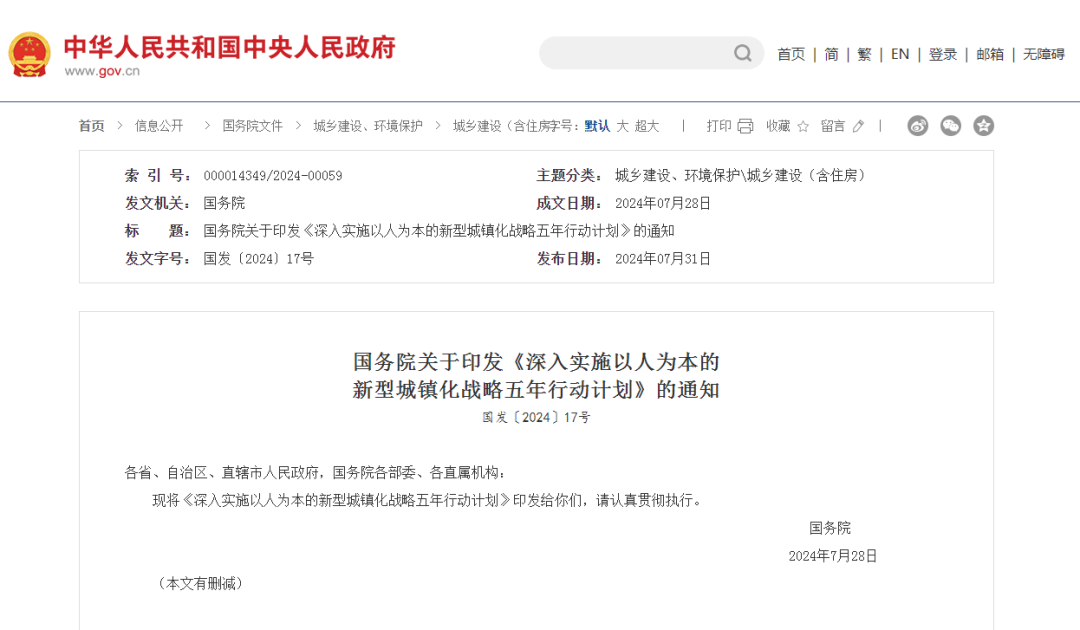Go to 国务院文件 in the breadcrumb
Screen dimensions: 1080x630
pos(252,126)
